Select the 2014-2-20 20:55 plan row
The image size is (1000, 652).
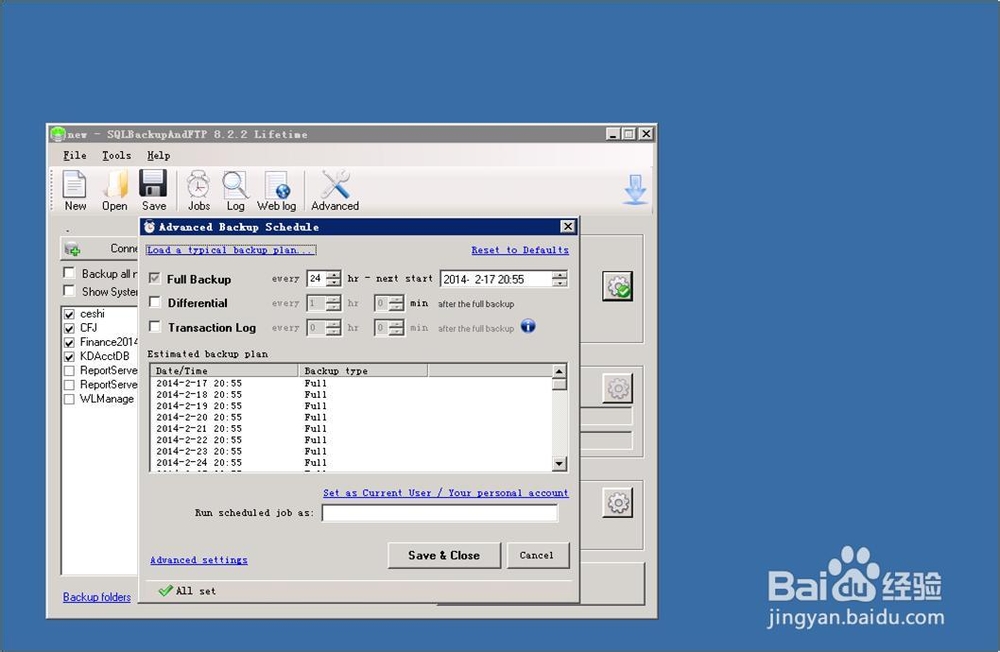(x=351, y=417)
